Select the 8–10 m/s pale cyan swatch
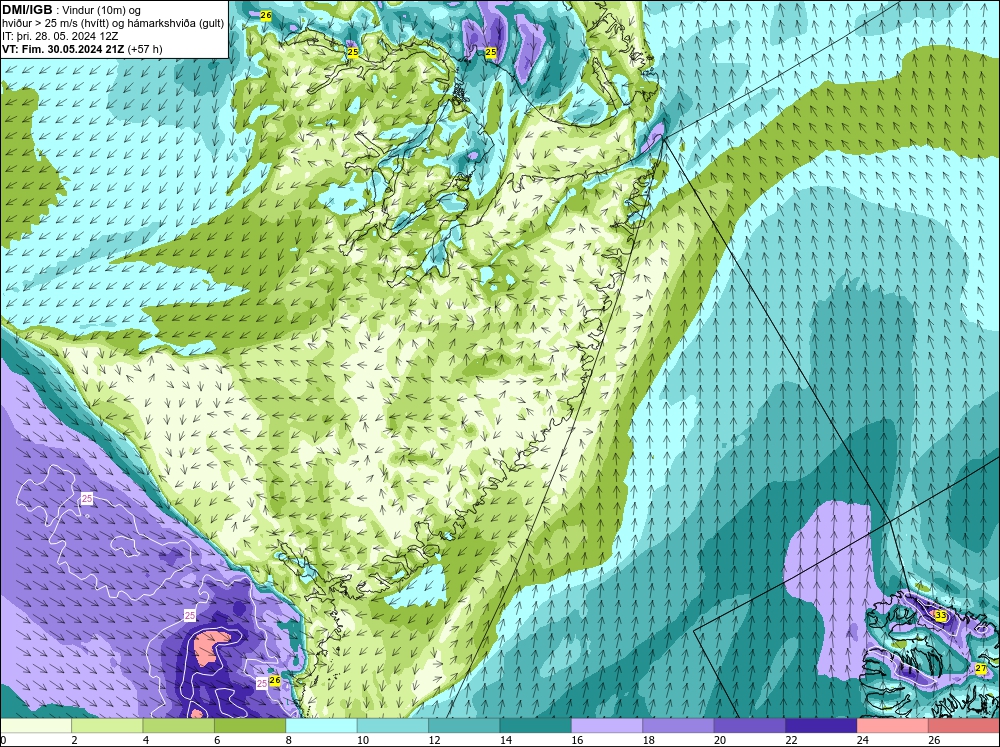Viewport: 1000px width, 747px height. coord(321,726)
